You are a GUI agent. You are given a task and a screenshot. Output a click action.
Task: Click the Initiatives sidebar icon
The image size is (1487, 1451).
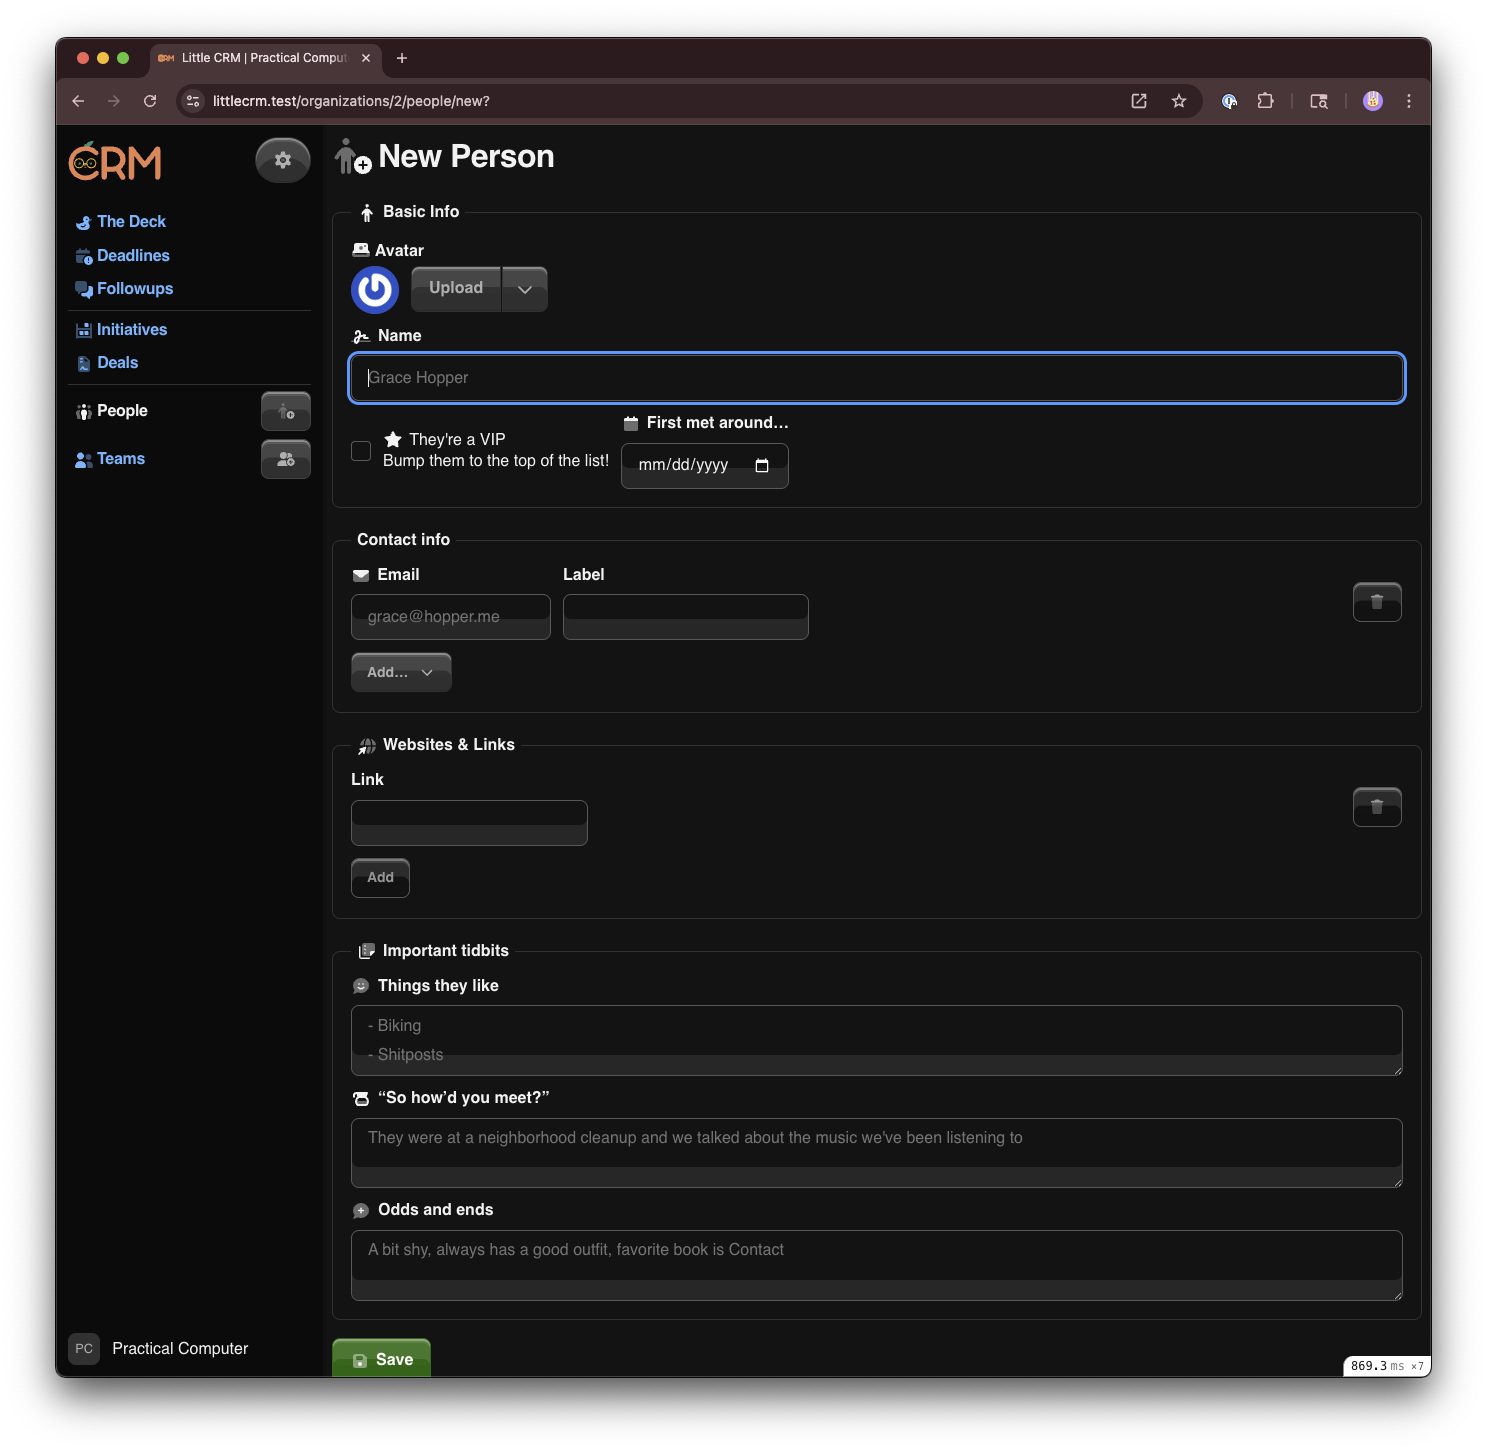(84, 329)
